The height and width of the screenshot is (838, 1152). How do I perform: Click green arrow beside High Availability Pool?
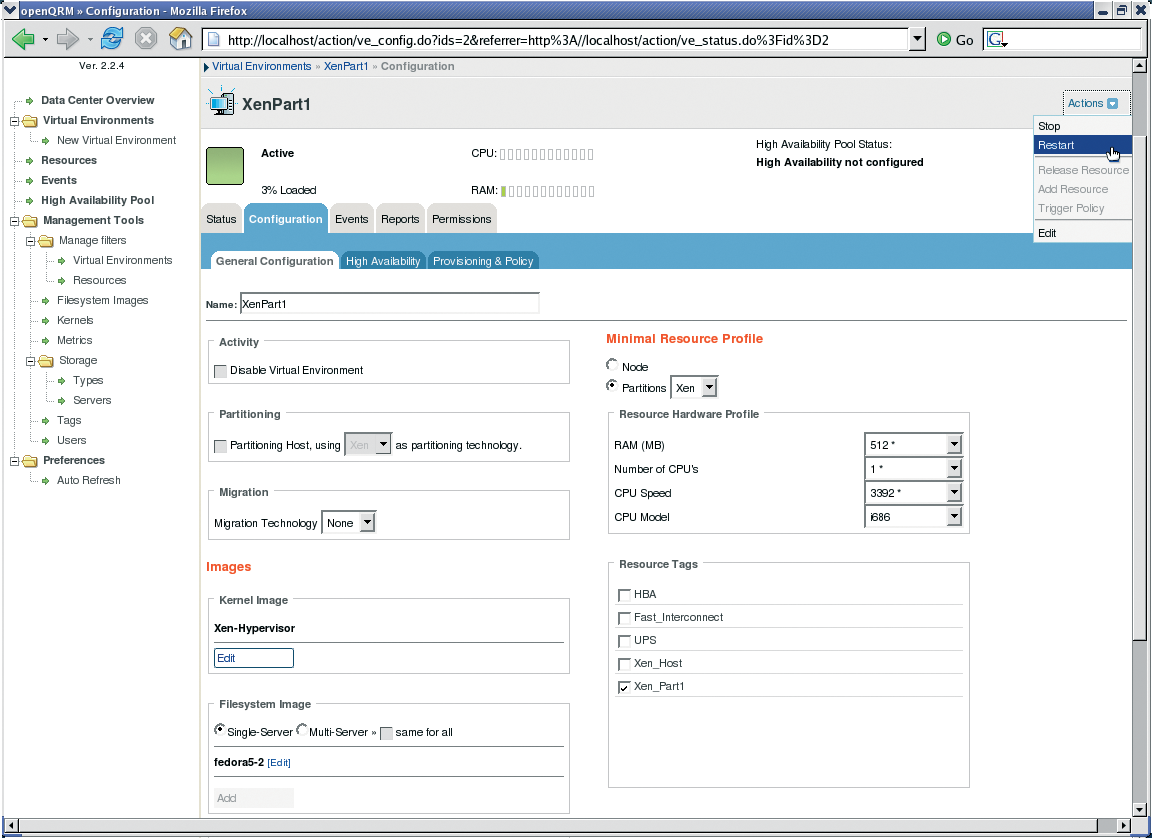click(29, 201)
